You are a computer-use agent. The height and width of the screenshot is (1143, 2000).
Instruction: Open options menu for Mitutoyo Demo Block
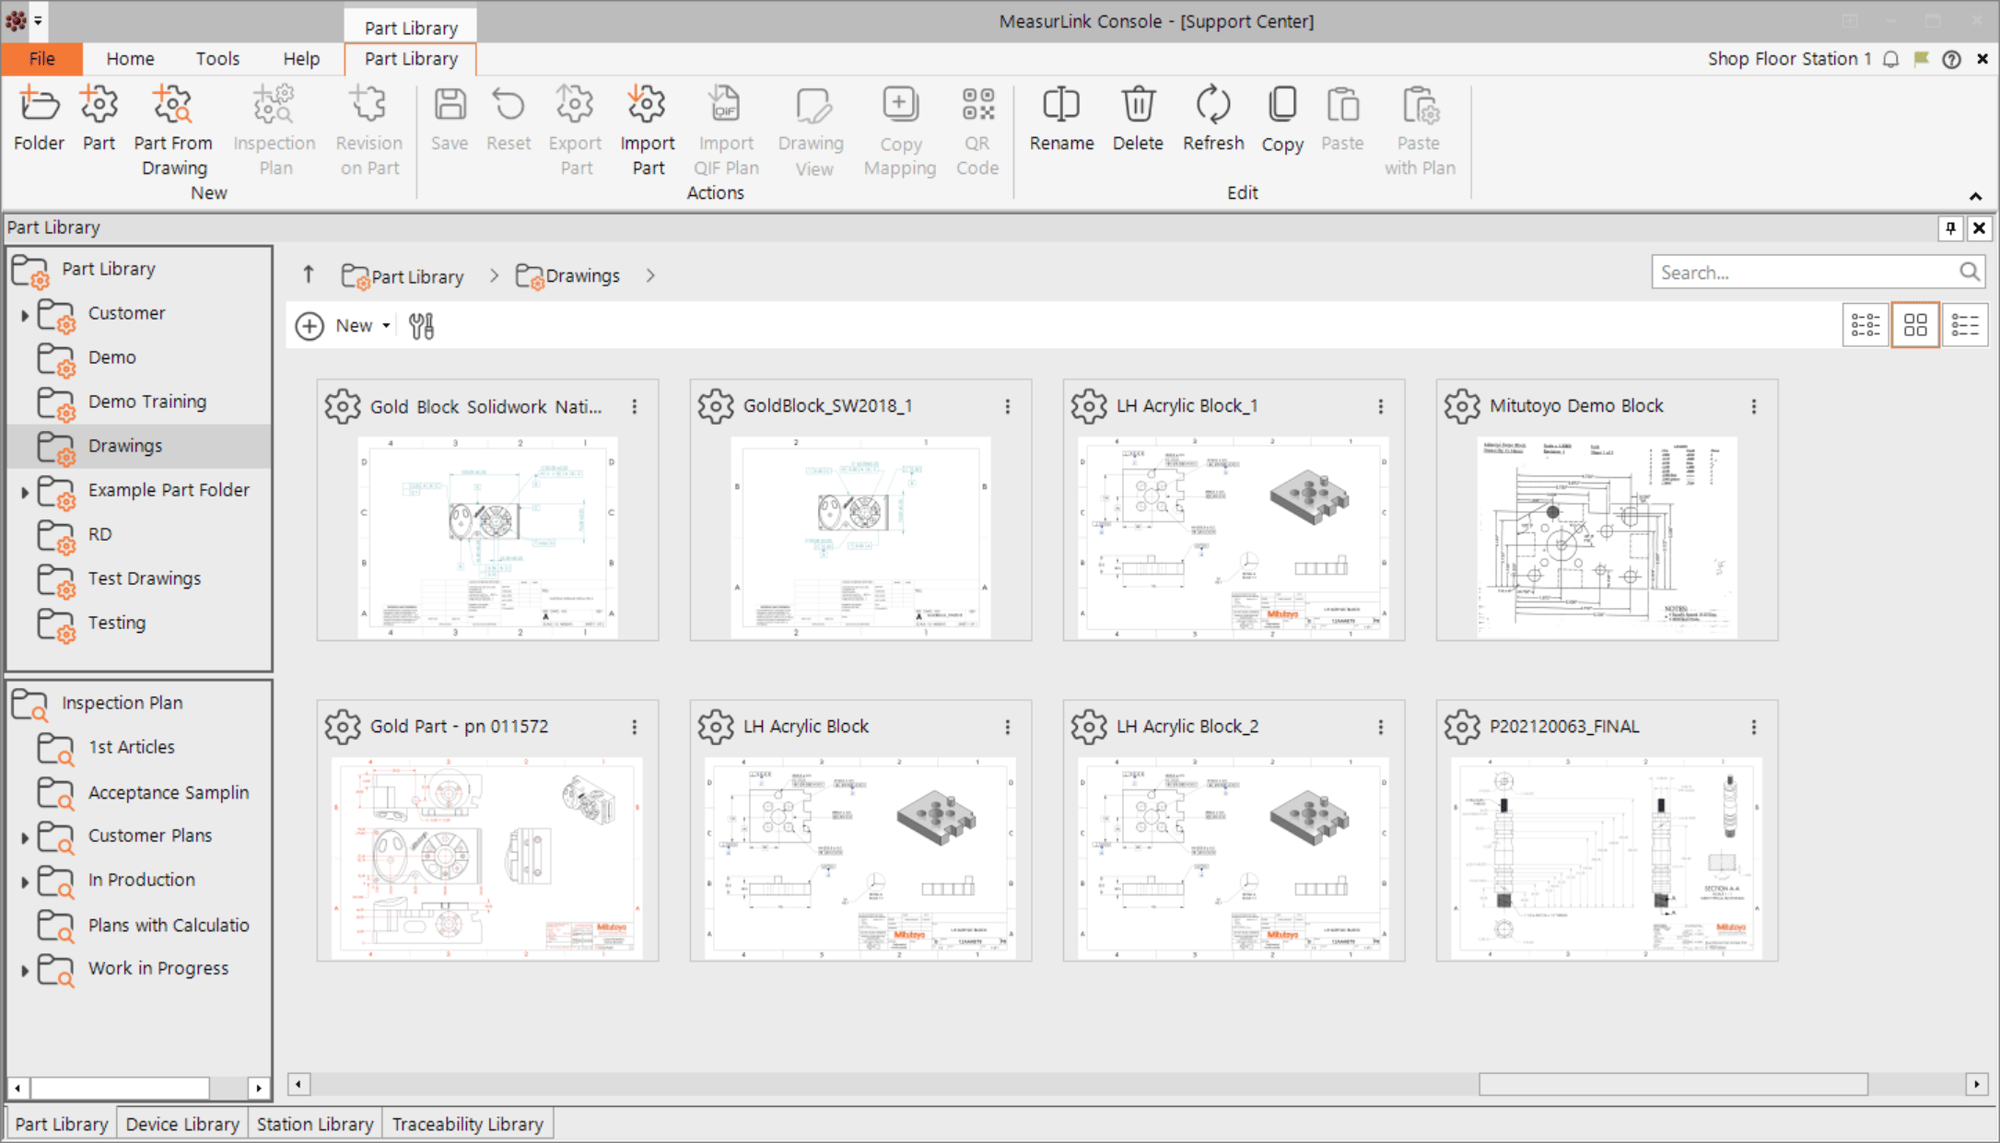(1754, 406)
